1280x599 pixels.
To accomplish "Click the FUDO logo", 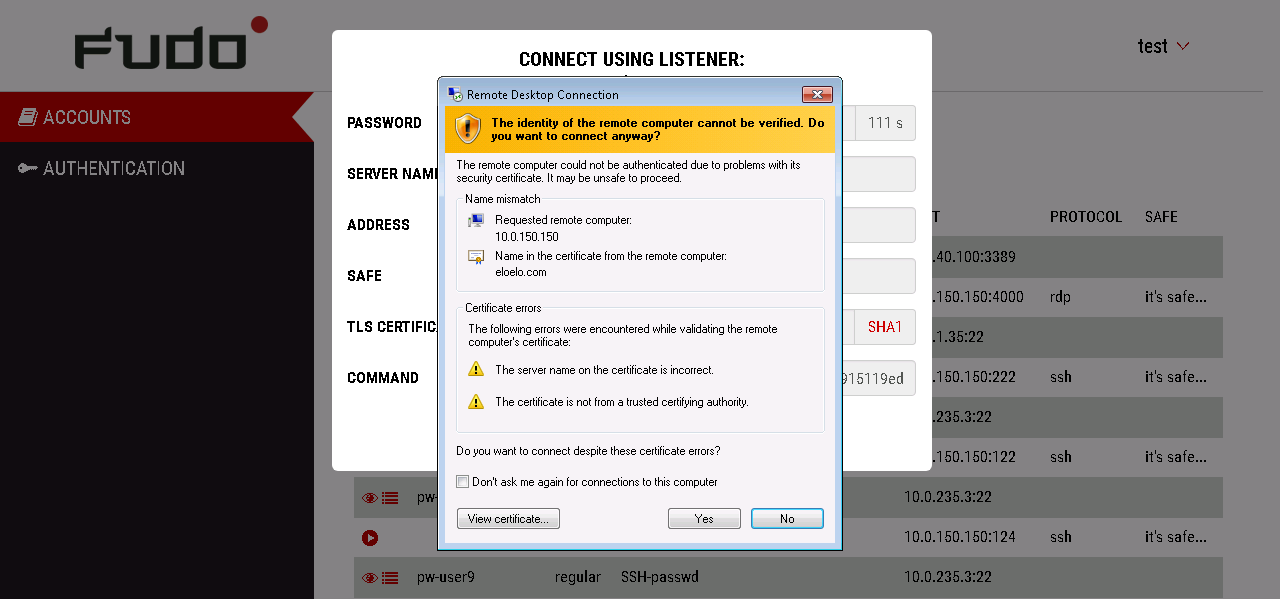I will coord(171,44).
